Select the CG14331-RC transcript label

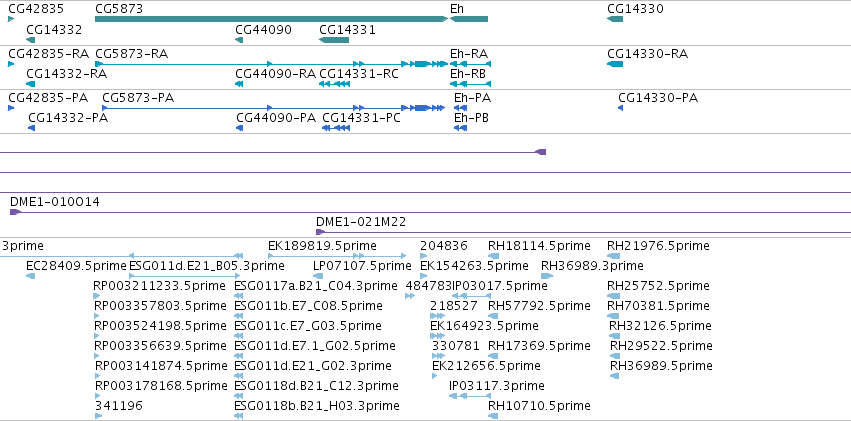(x=359, y=74)
